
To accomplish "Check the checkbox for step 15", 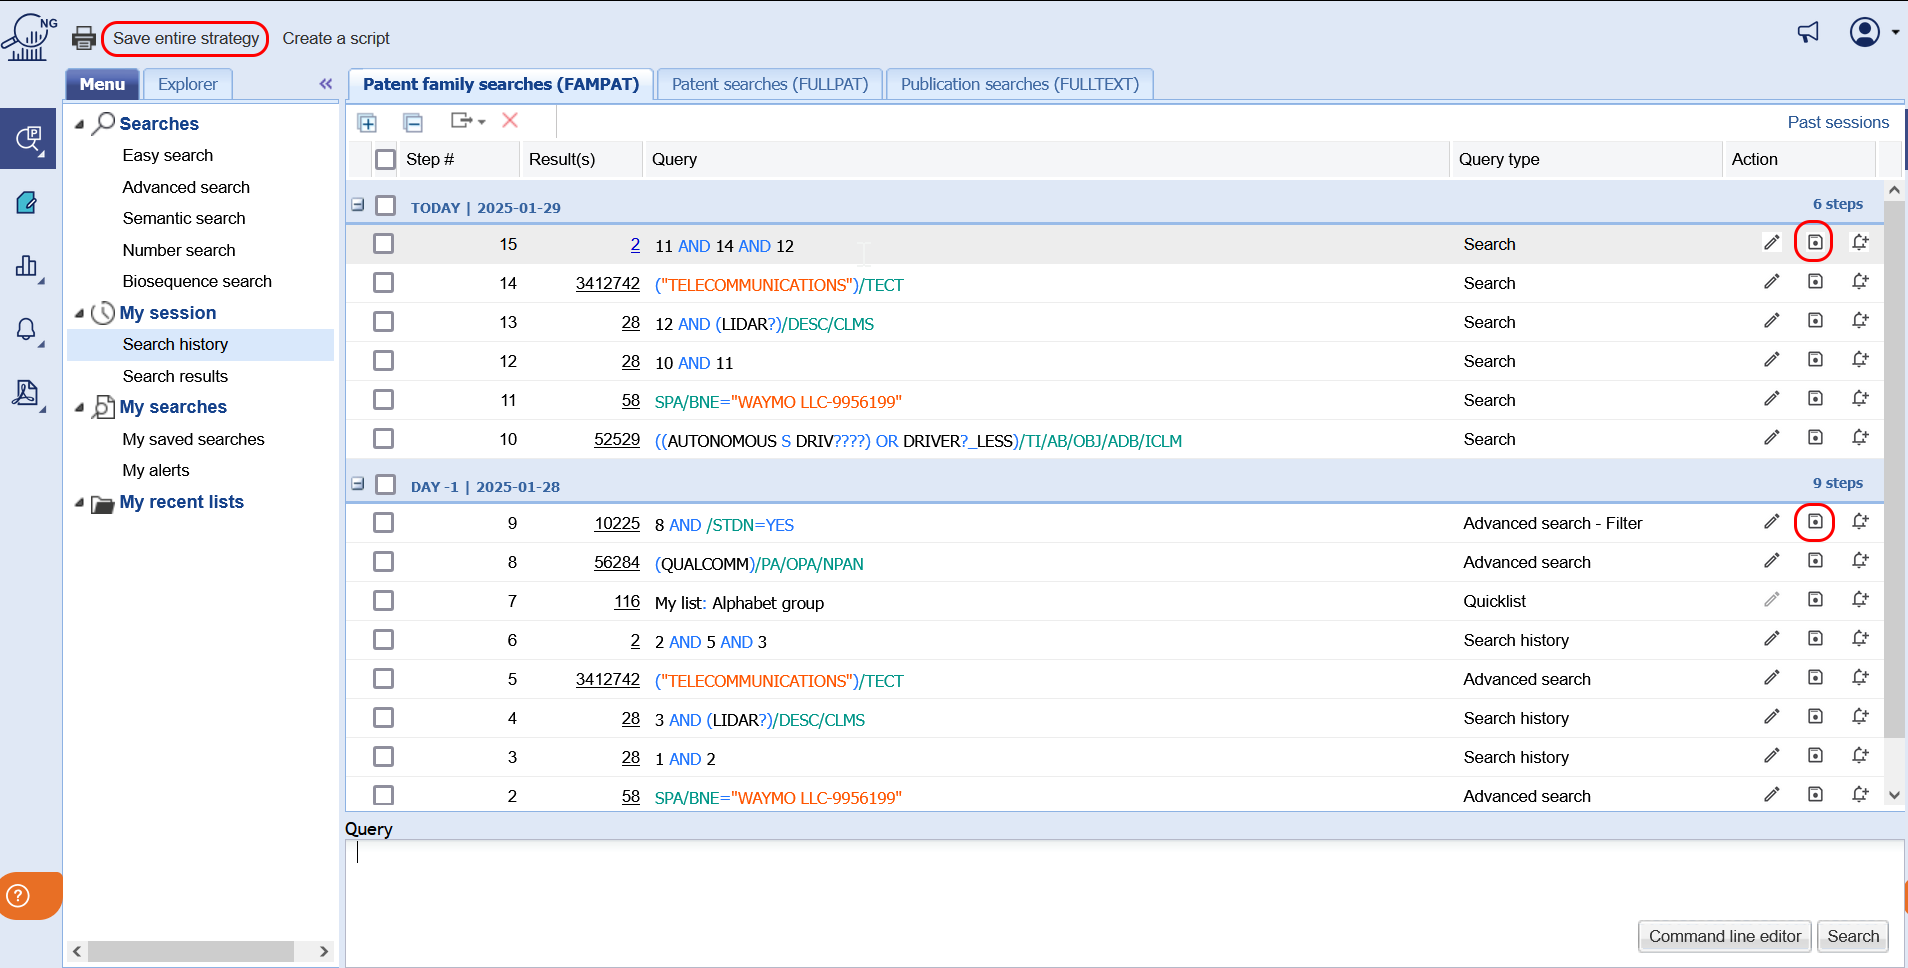I will coord(383,244).
